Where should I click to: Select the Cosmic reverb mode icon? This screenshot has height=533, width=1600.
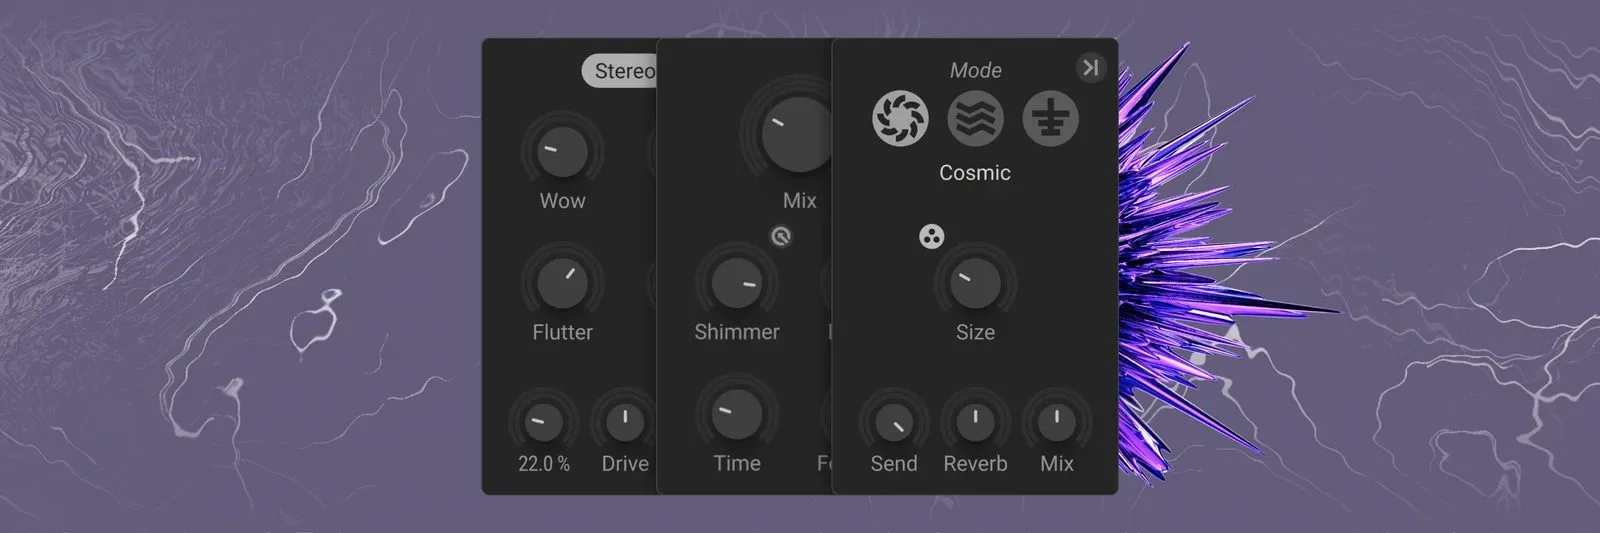(x=900, y=118)
